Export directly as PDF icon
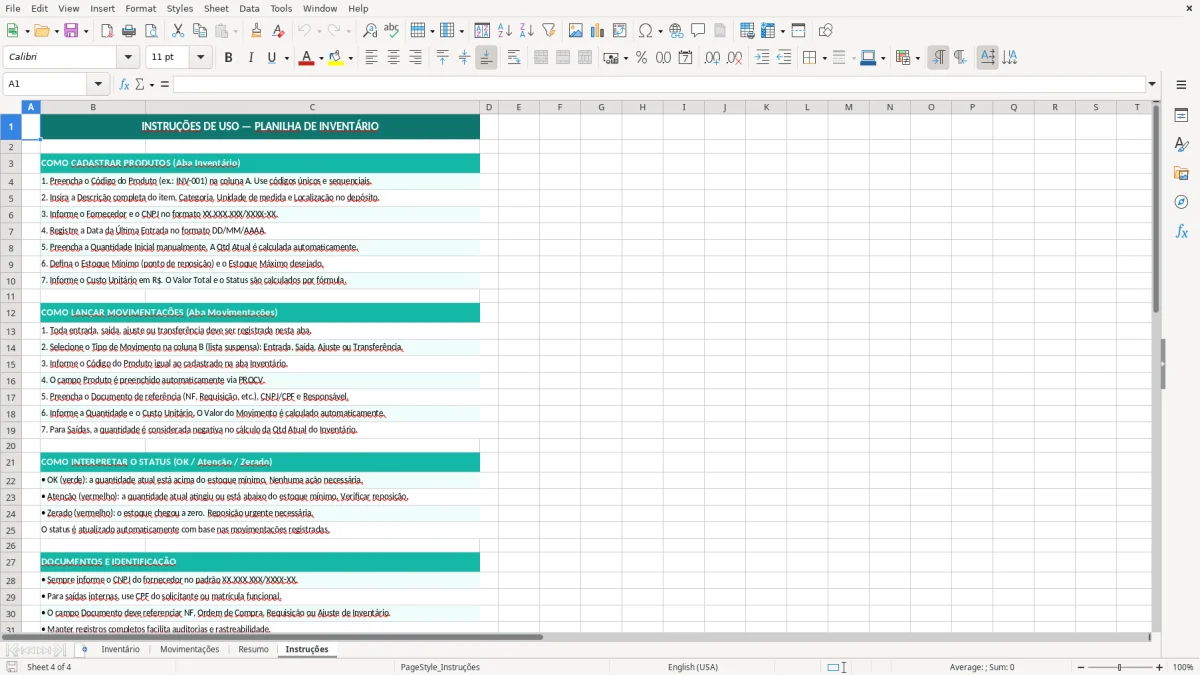This screenshot has height=675, width=1200. pos(107,31)
